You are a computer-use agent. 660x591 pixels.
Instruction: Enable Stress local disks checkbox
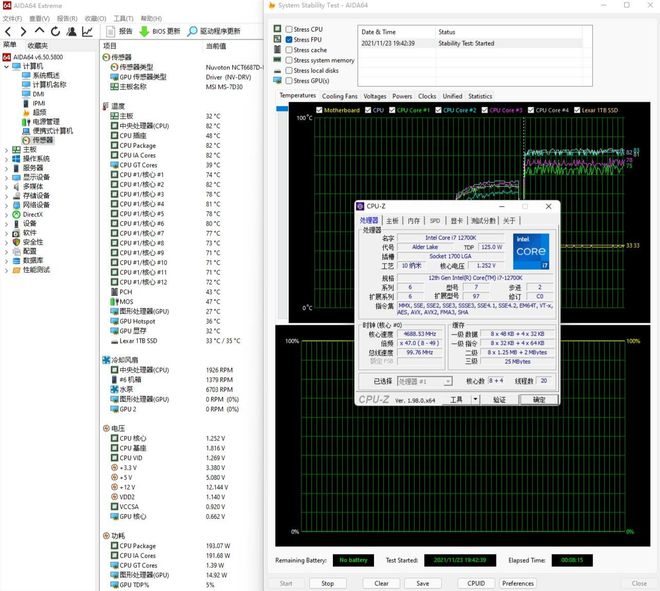click(289, 70)
